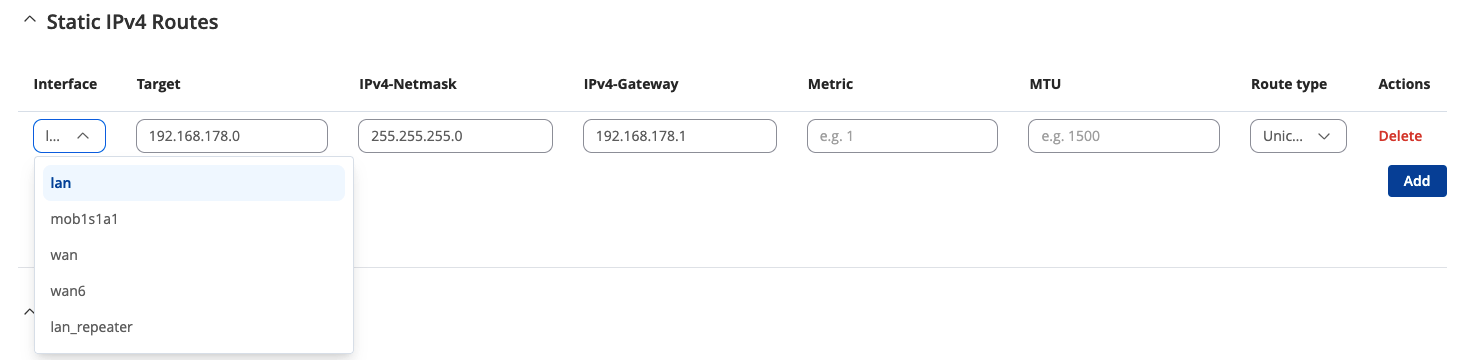Click the Interface column header

click(65, 84)
